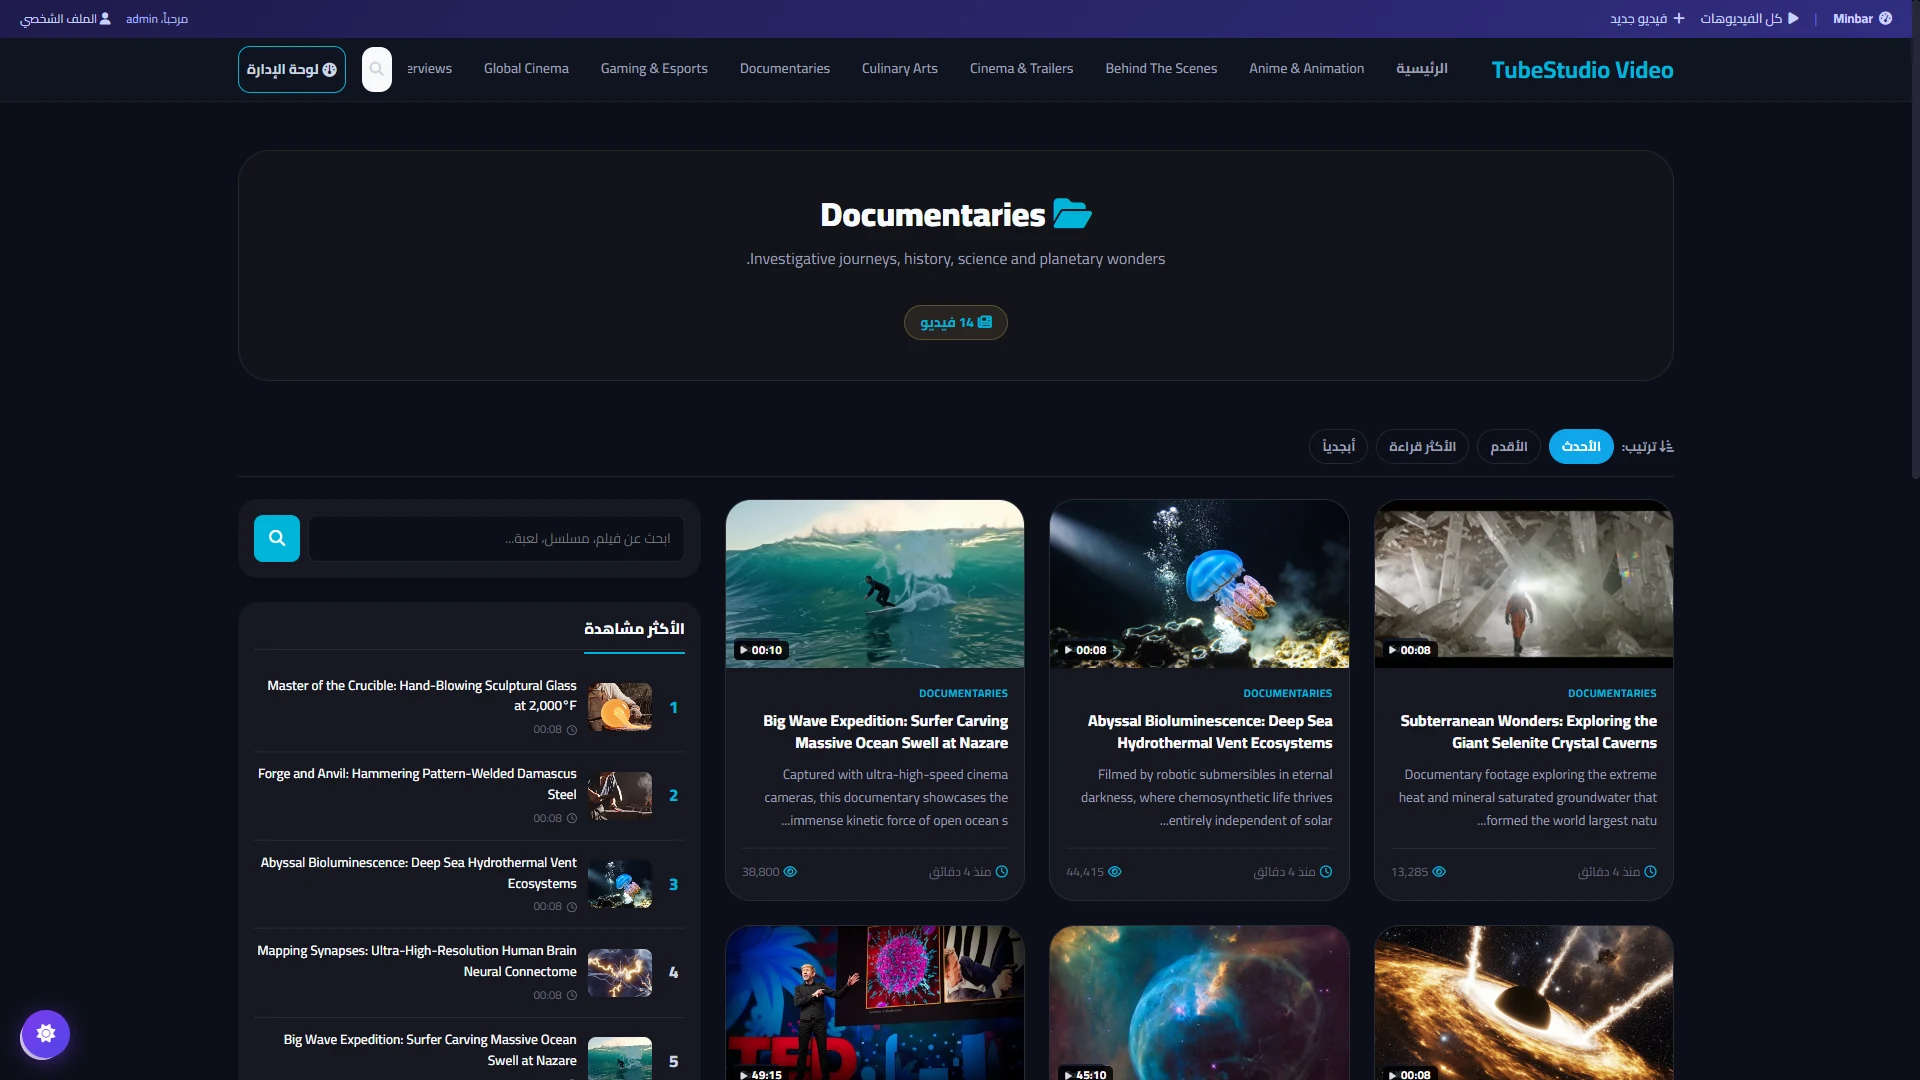The width and height of the screenshot is (1920, 1080).
Task: Sort videos by أبجدياً (alphabetical)
Action: (x=1338, y=446)
